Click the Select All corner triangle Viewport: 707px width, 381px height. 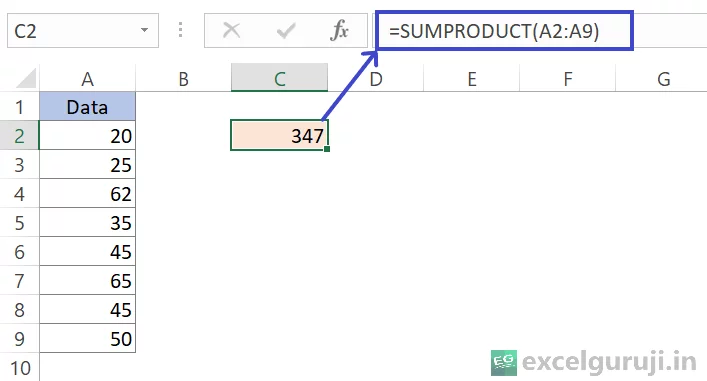point(26,78)
